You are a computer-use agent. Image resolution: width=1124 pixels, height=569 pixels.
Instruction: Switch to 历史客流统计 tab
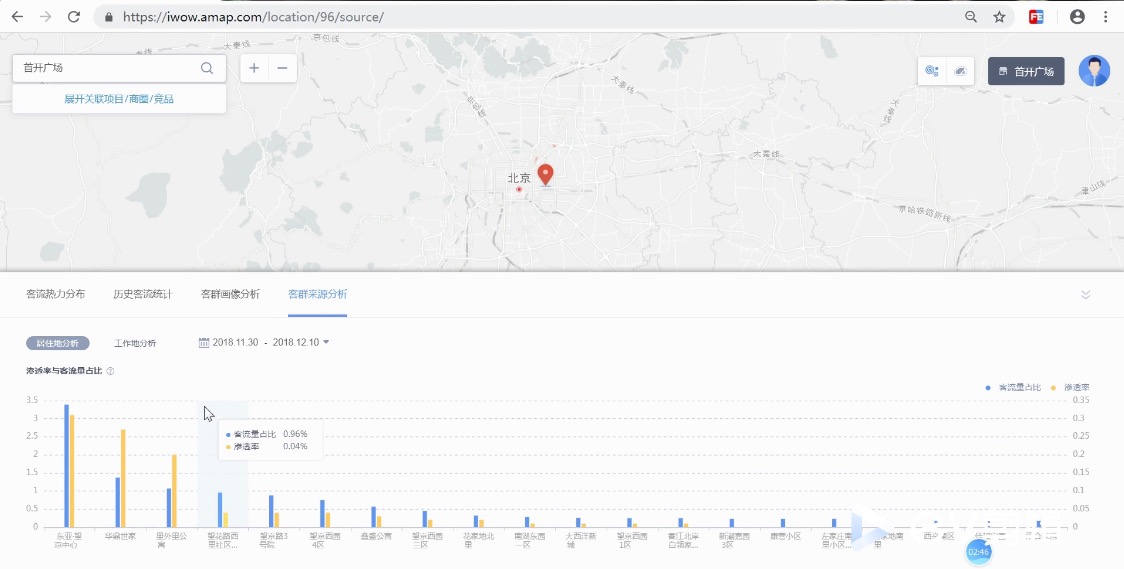coord(143,294)
